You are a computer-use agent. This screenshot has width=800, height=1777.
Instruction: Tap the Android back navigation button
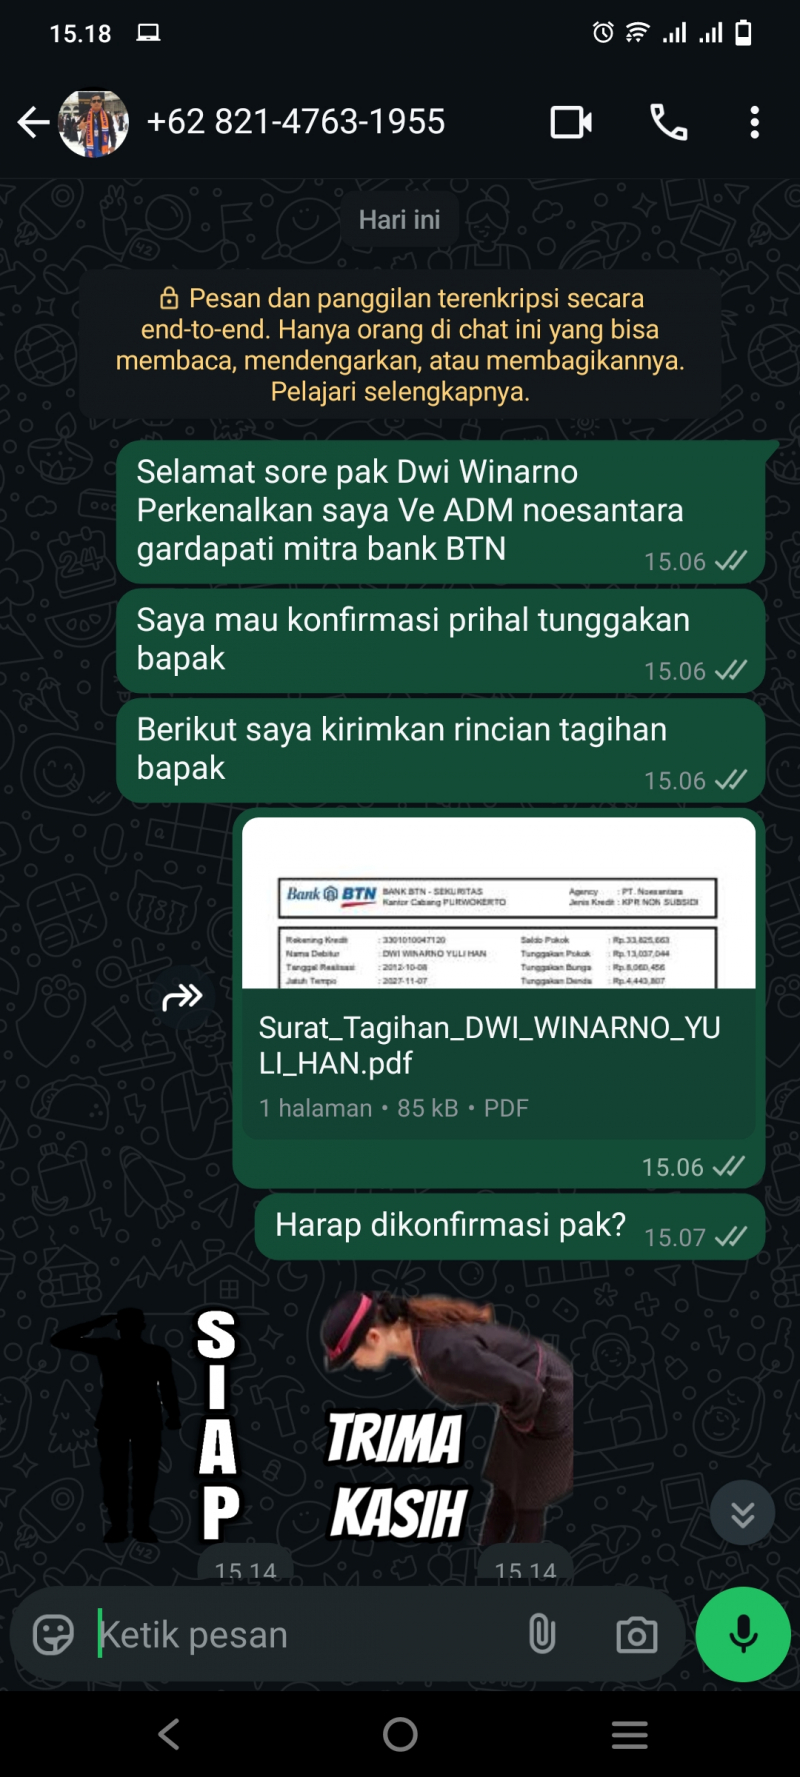[169, 1734]
